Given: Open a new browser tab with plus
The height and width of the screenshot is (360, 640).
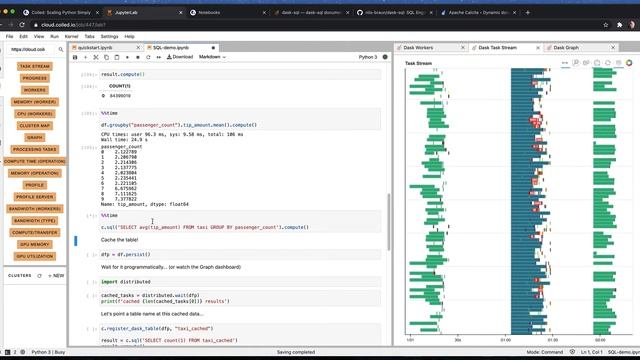Looking at the screenshot, I should (528, 13).
